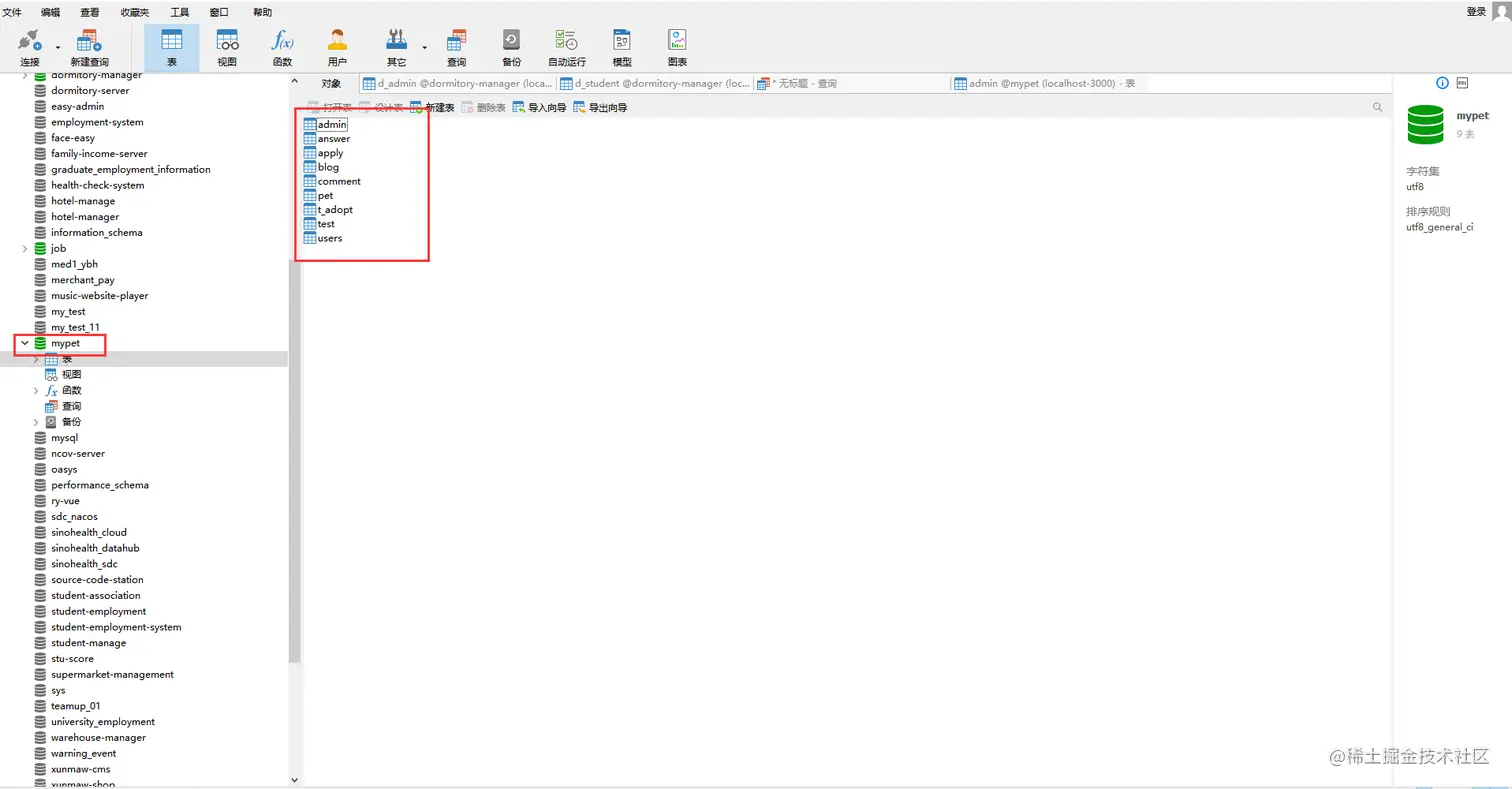This screenshot has height=789, width=1512.
Task: Open the Chart (图表) toolbar icon
Action: pos(678,40)
